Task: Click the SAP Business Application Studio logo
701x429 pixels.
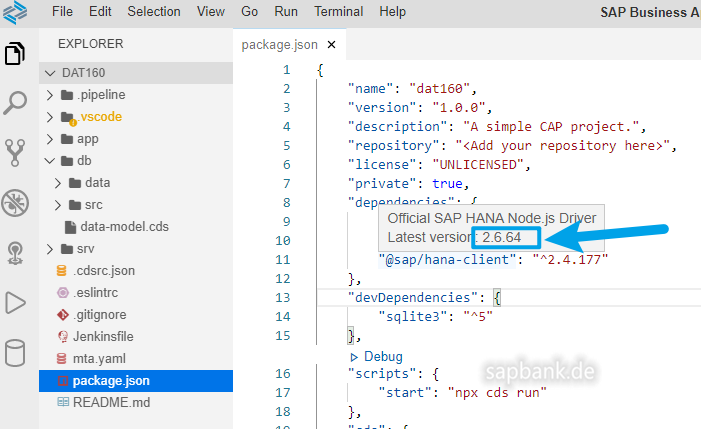Action: 15,12
